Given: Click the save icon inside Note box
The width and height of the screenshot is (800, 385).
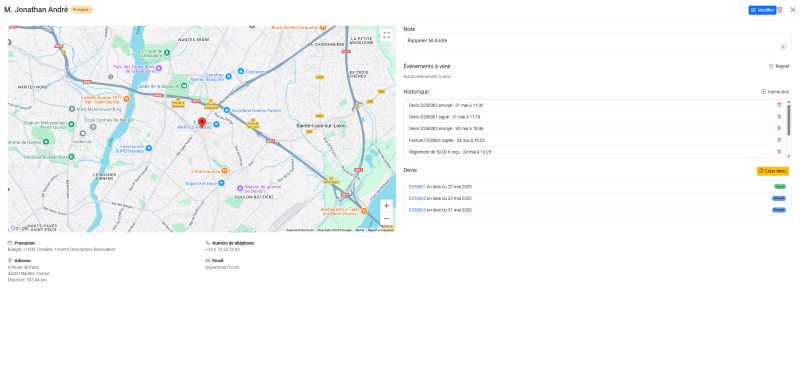Looking at the screenshot, I should [x=783, y=47].
